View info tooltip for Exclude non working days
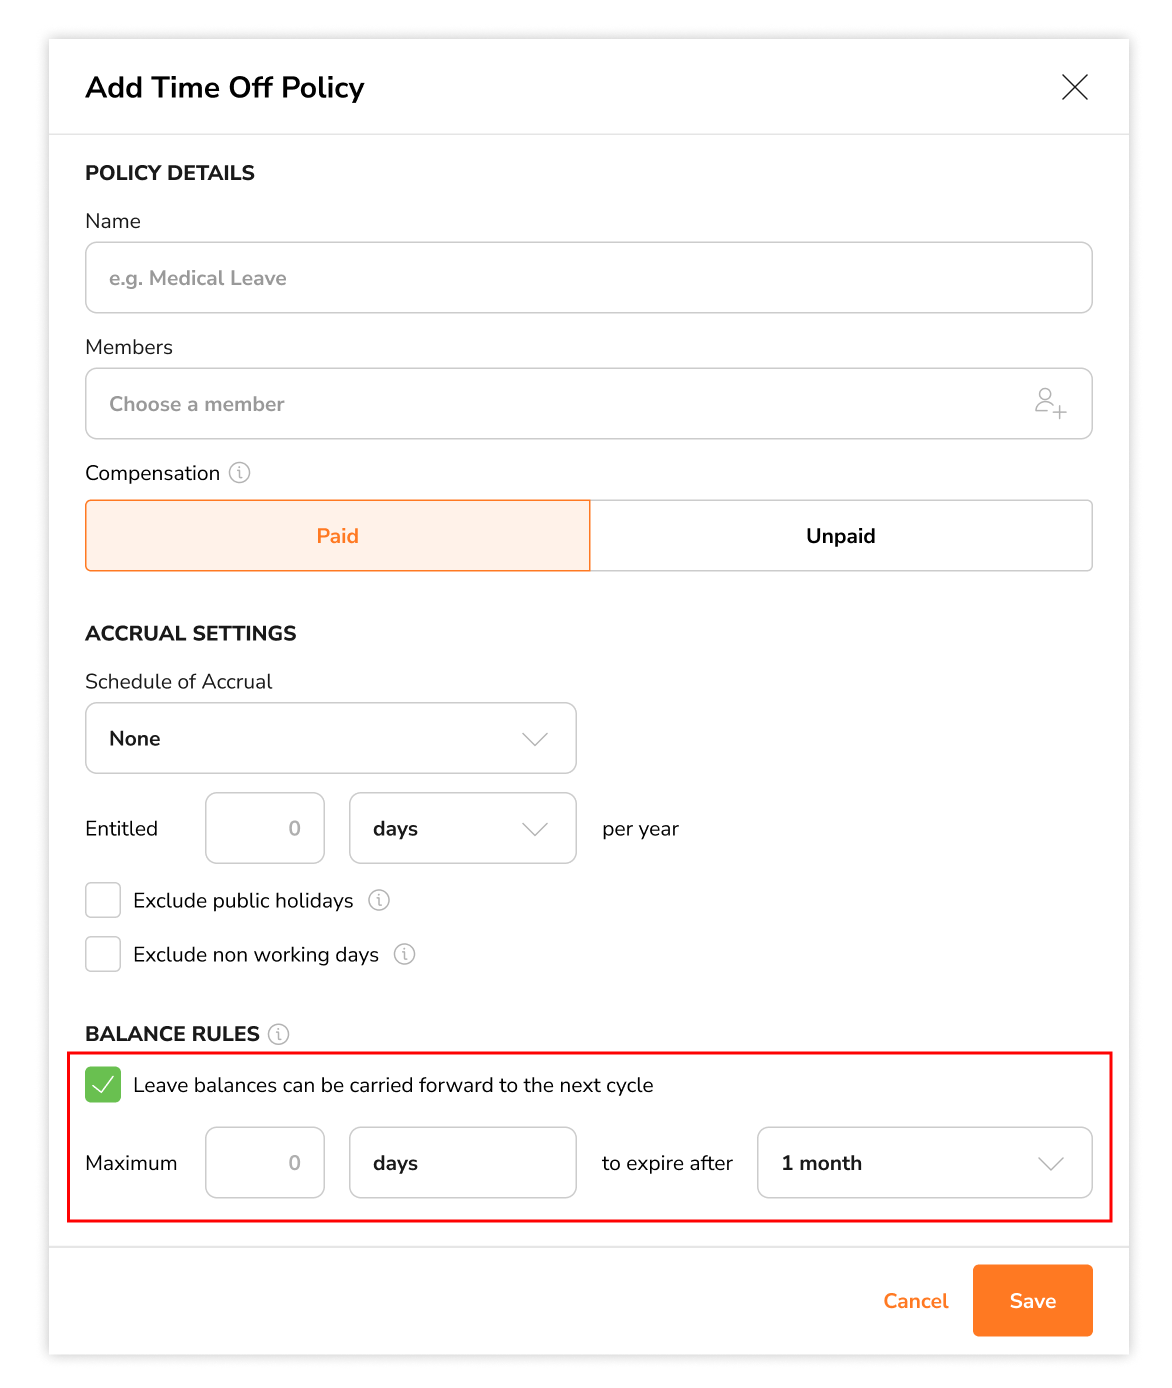 (x=404, y=954)
